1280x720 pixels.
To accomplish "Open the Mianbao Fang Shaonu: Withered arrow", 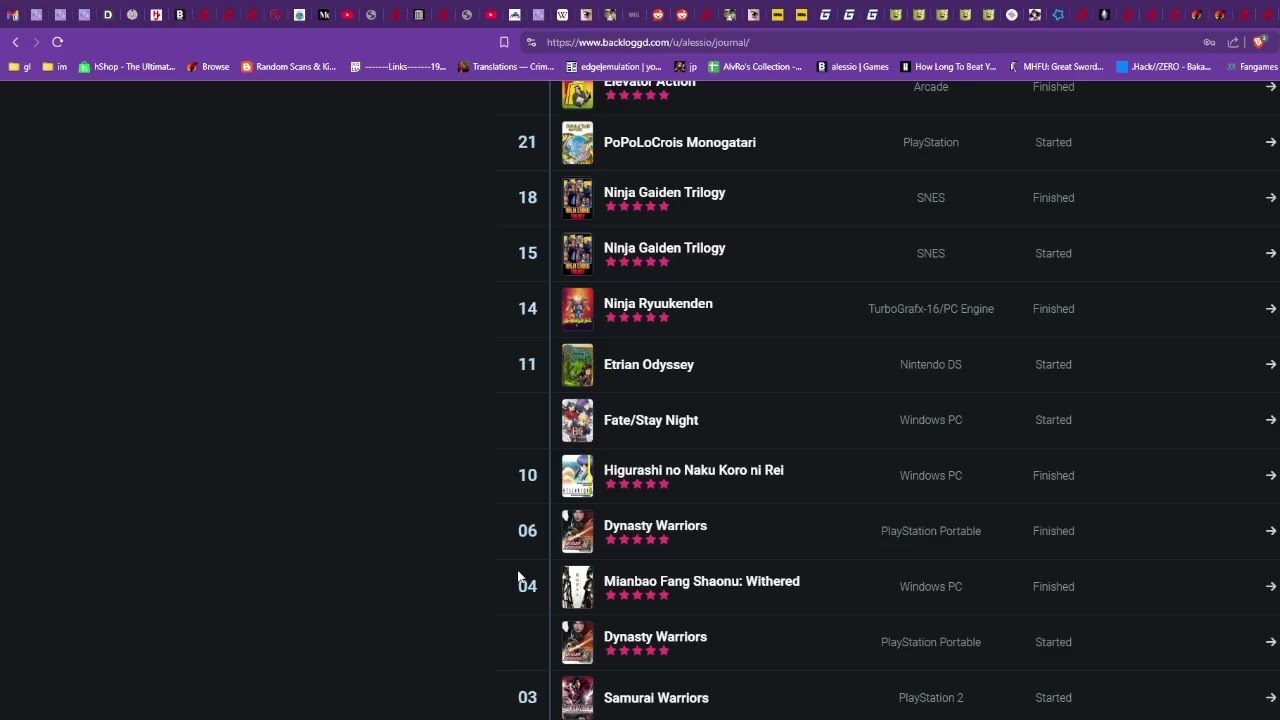I will (x=1270, y=586).
